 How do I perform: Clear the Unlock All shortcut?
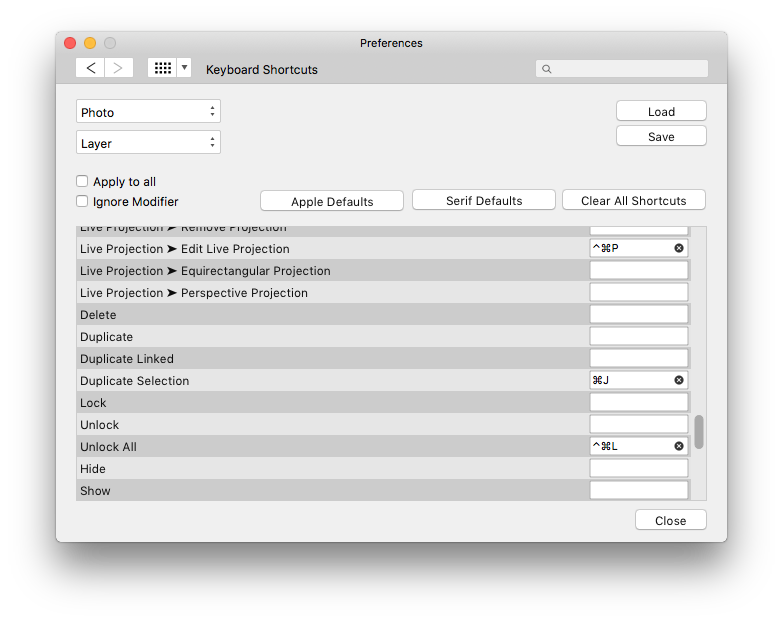[x=679, y=446]
